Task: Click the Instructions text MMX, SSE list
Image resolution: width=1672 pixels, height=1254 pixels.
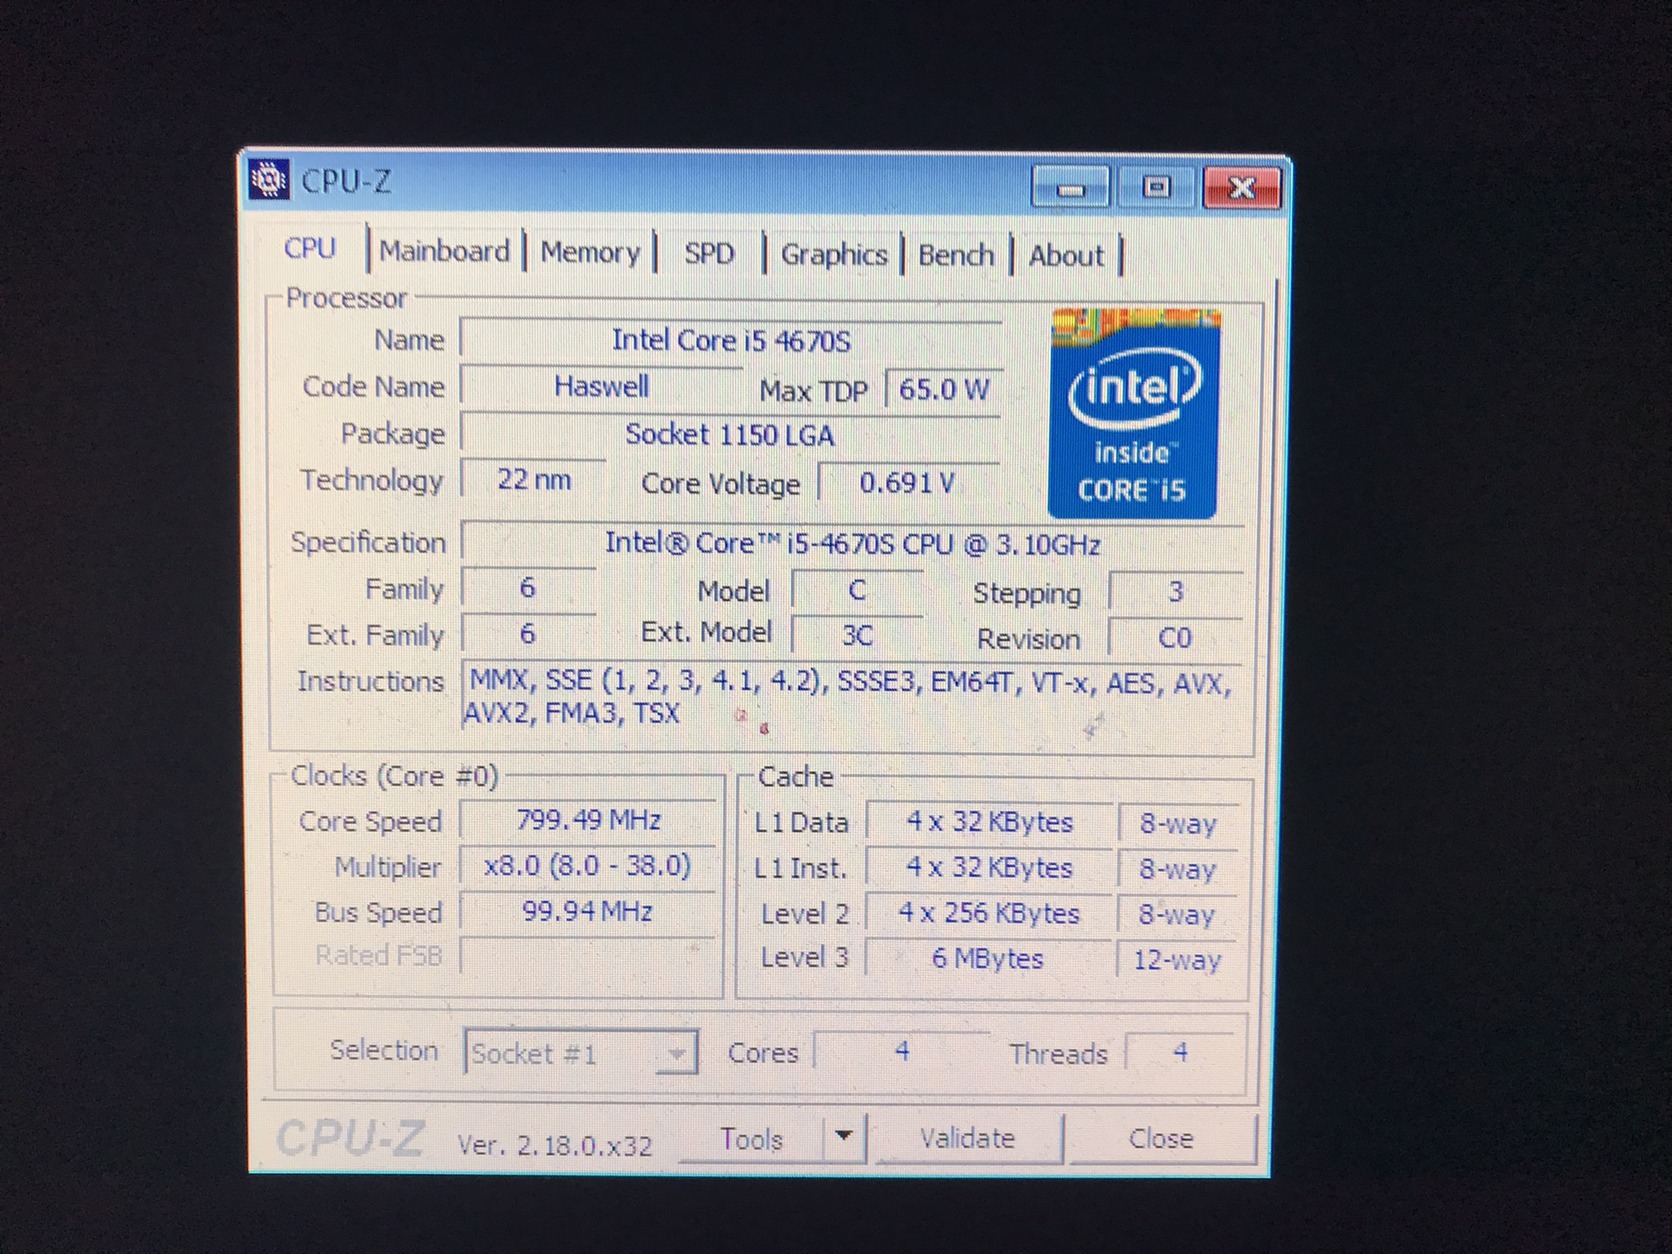Action: pyautogui.click(x=851, y=697)
